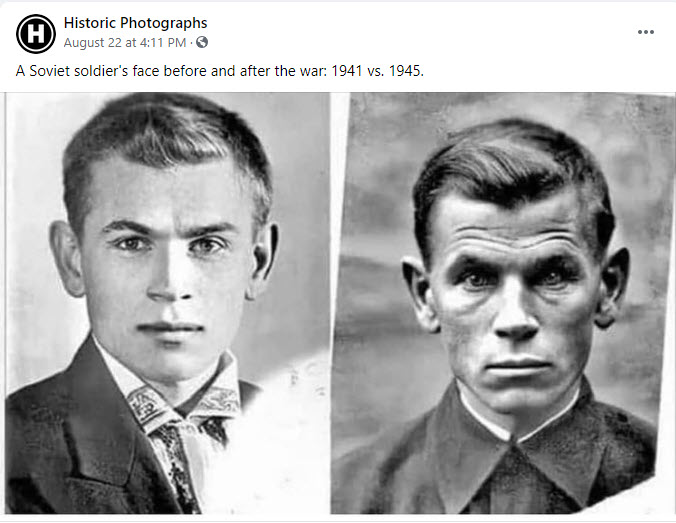Click the word "Soviet" in the post caption

point(49,71)
